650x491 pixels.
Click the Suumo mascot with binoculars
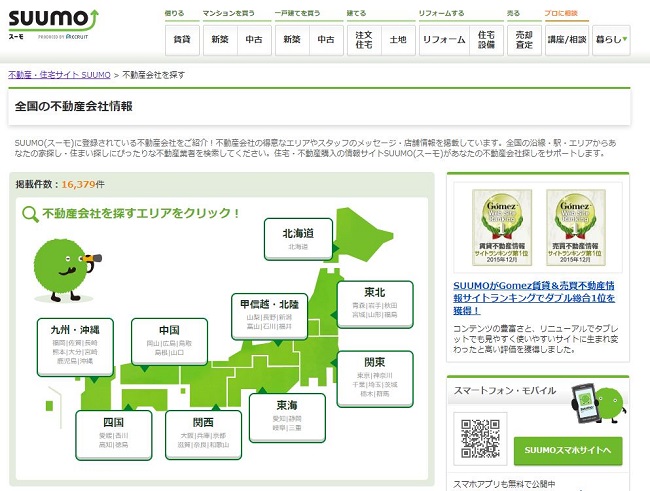pos(66,270)
